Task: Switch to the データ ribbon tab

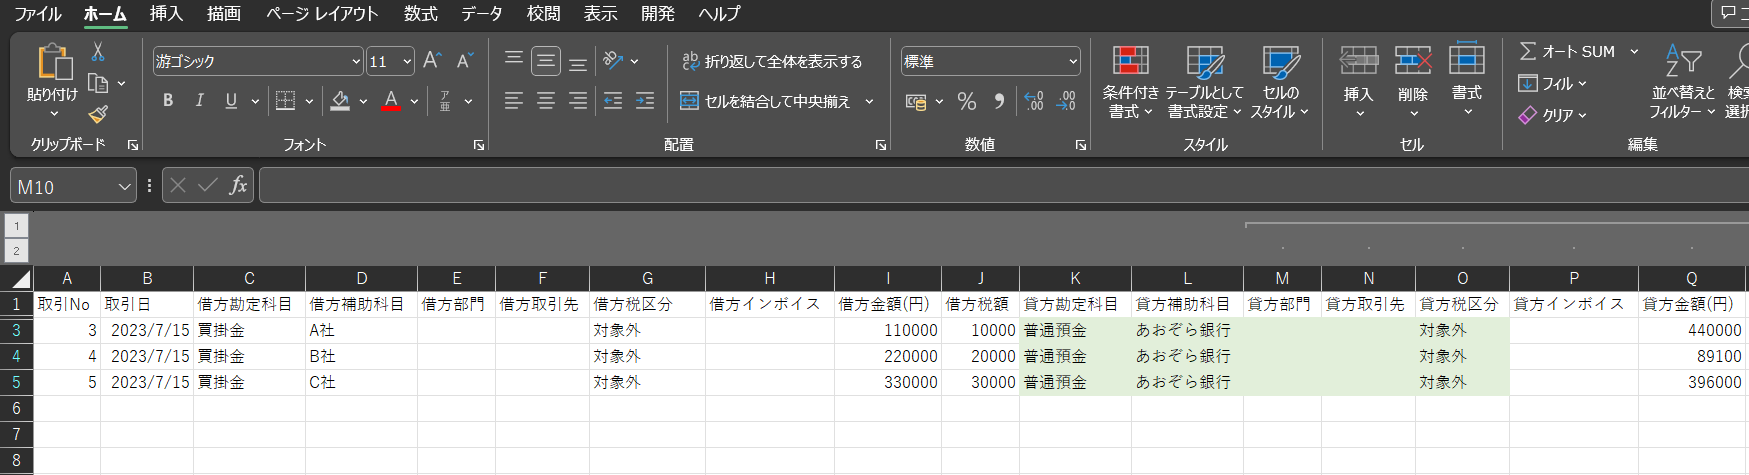Action: pyautogui.click(x=482, y=14)
